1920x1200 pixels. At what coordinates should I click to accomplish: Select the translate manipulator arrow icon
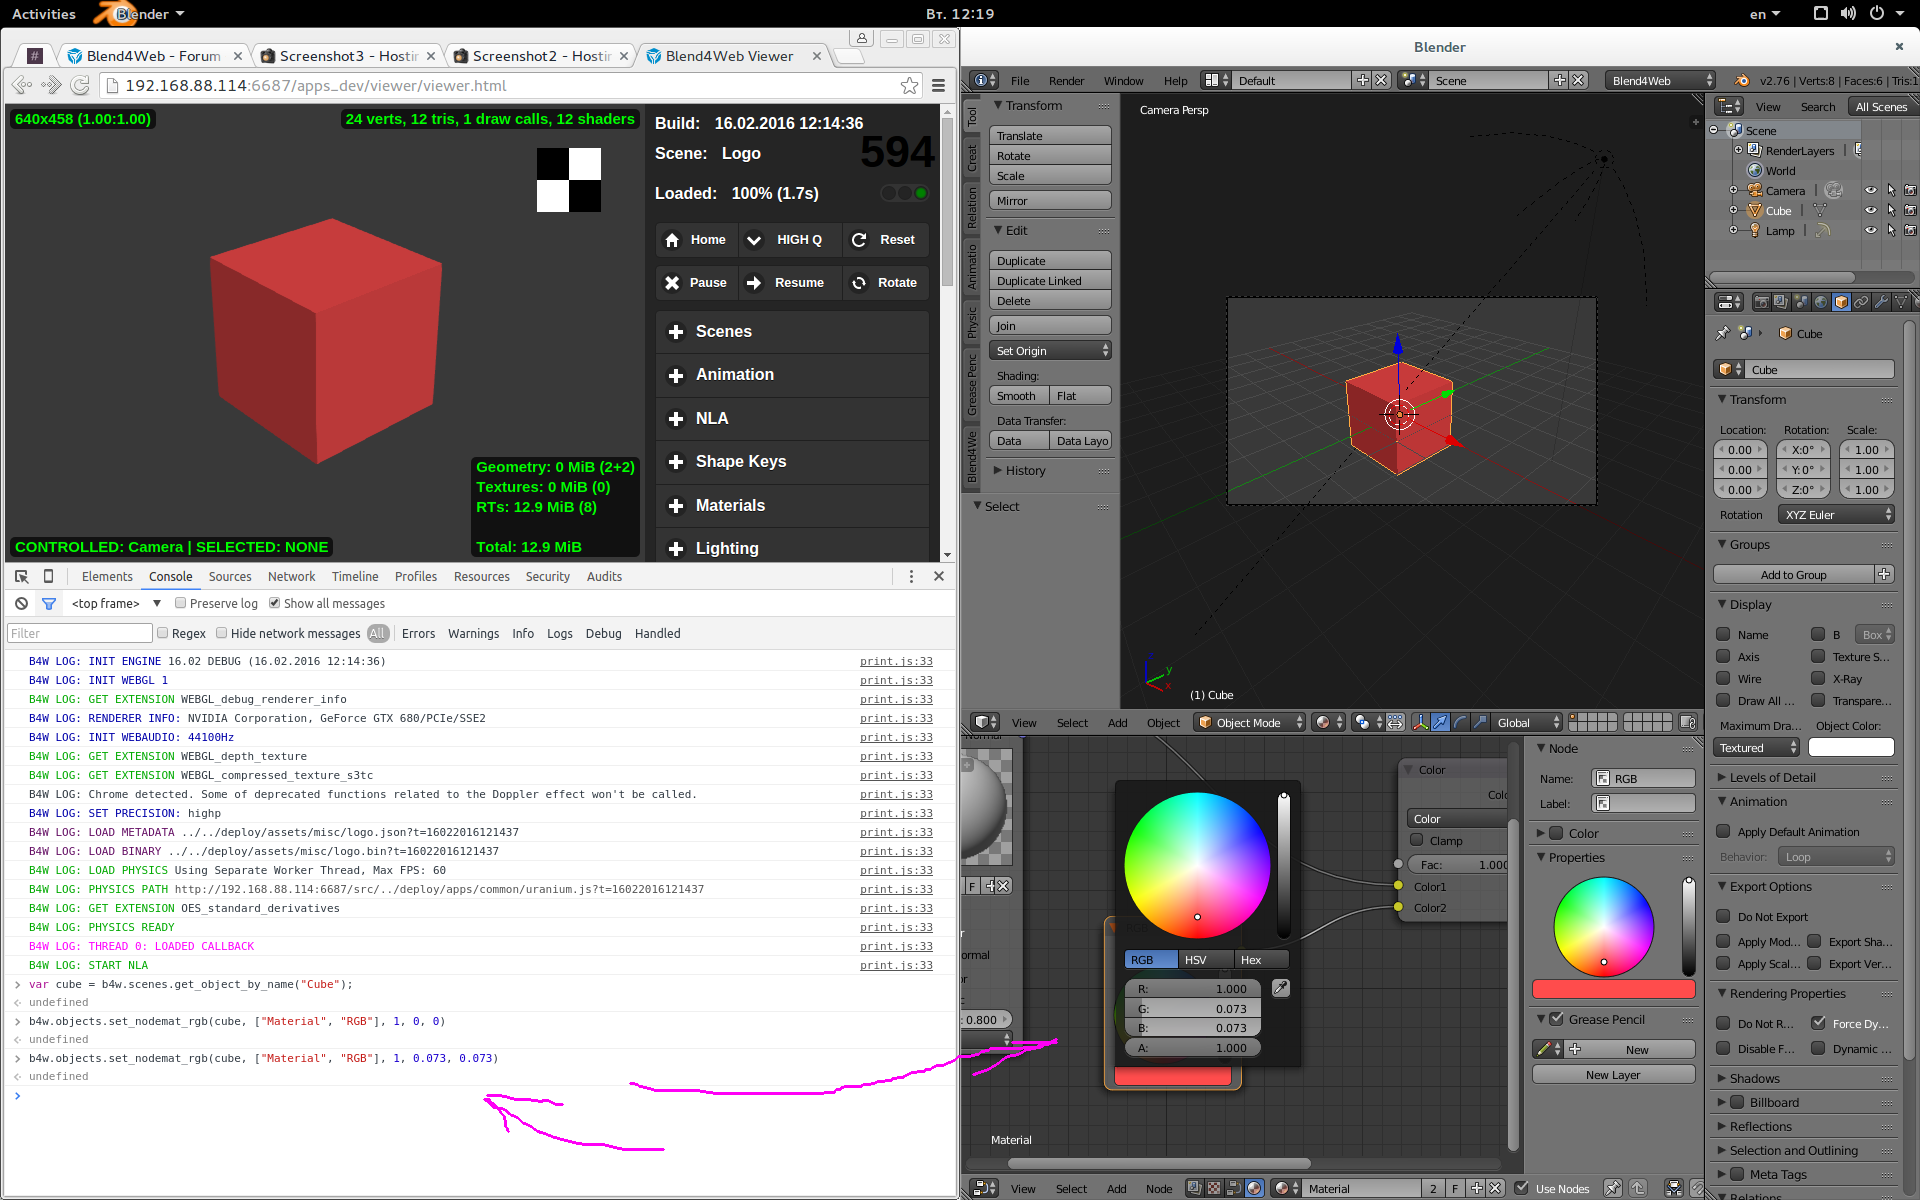coord(1441,722)
